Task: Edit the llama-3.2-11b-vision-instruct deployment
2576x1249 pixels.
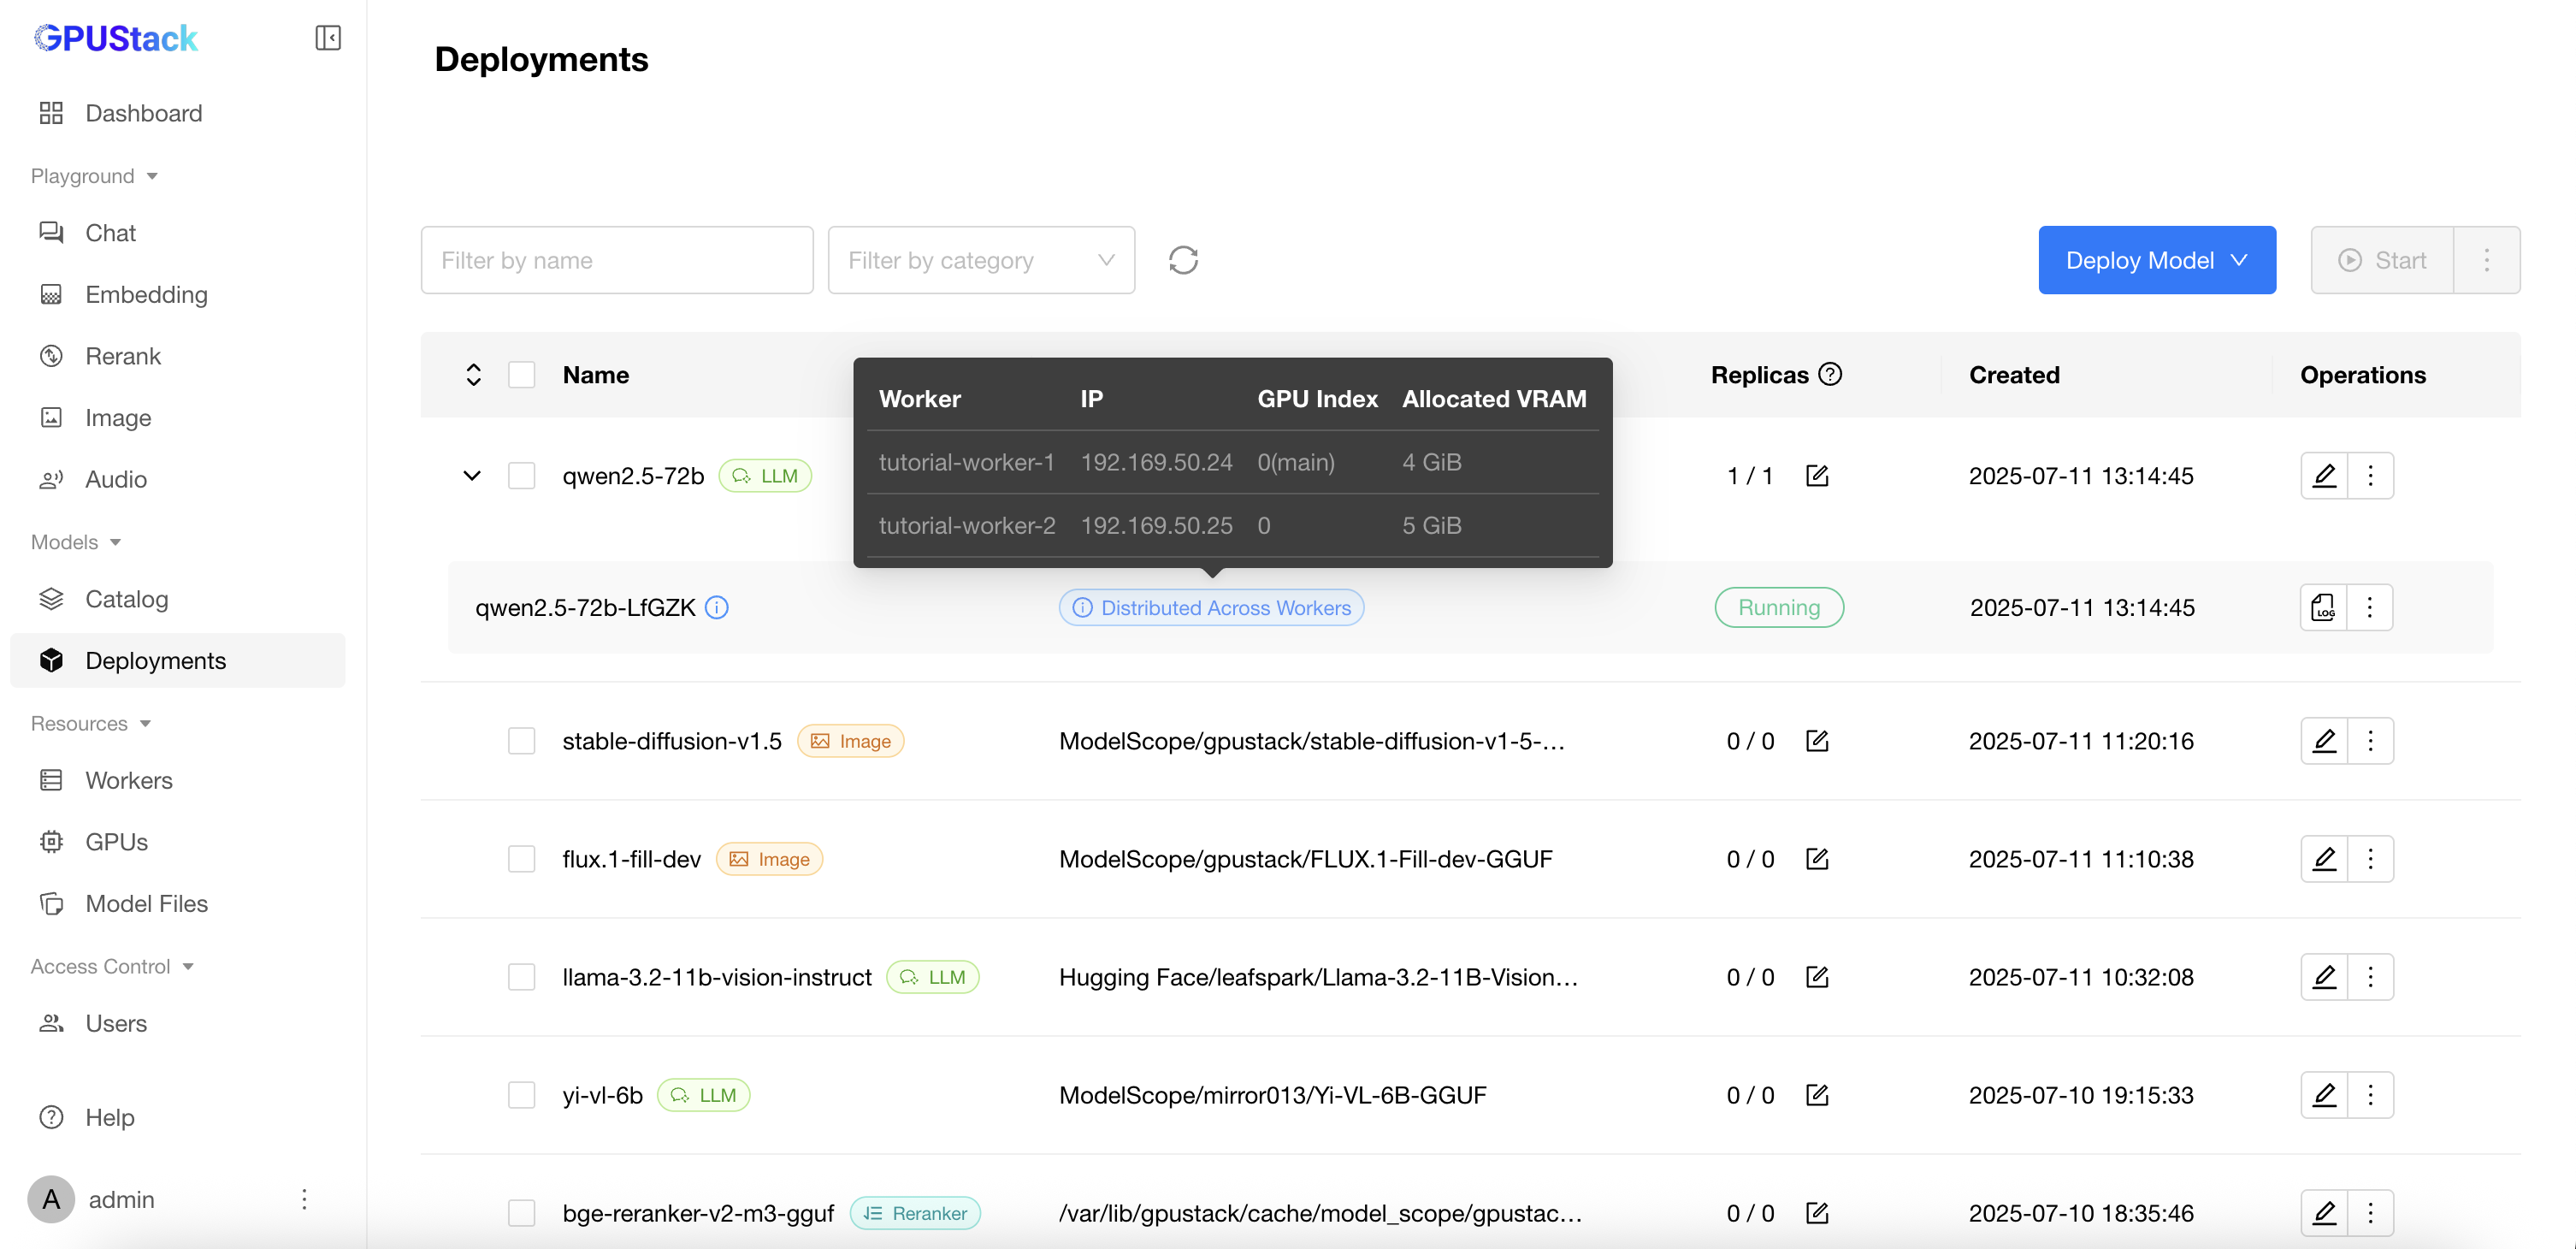Action: point(2324,977)
